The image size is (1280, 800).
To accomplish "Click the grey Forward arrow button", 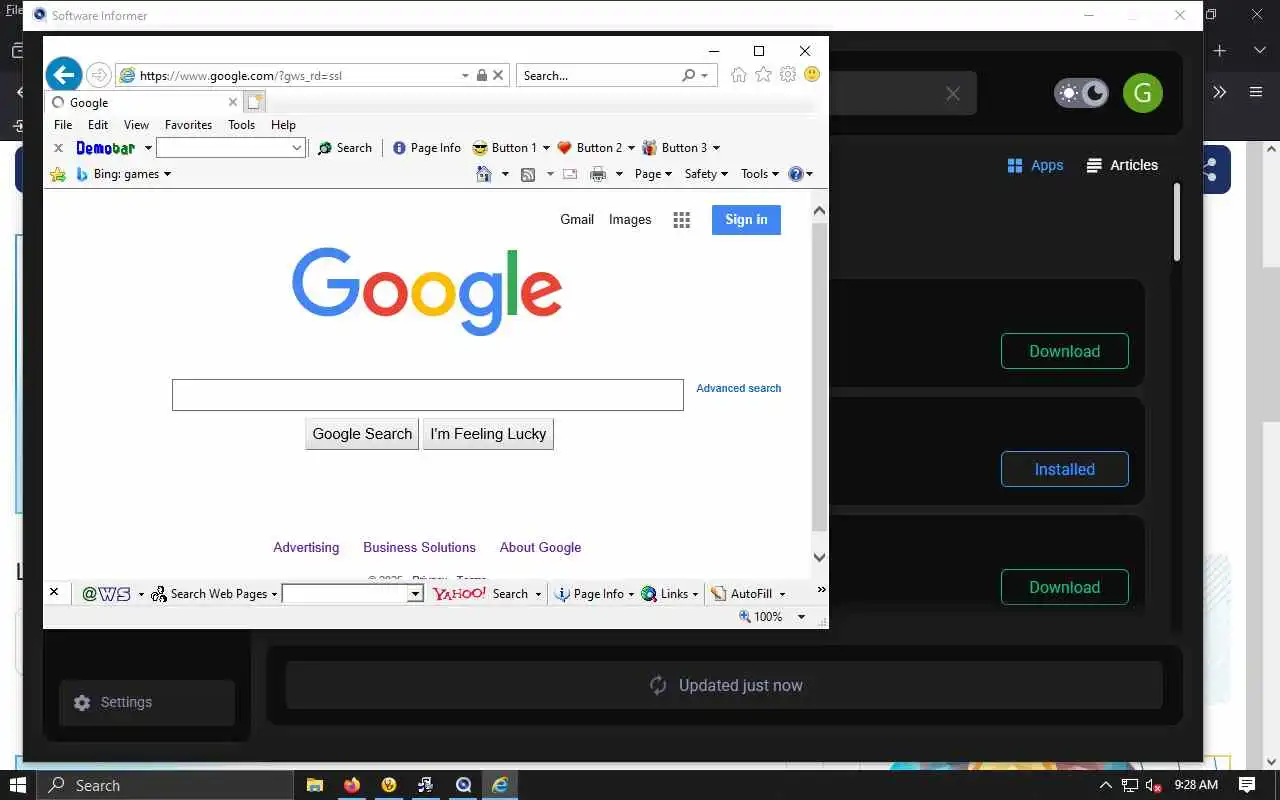I will coord(98,75).
